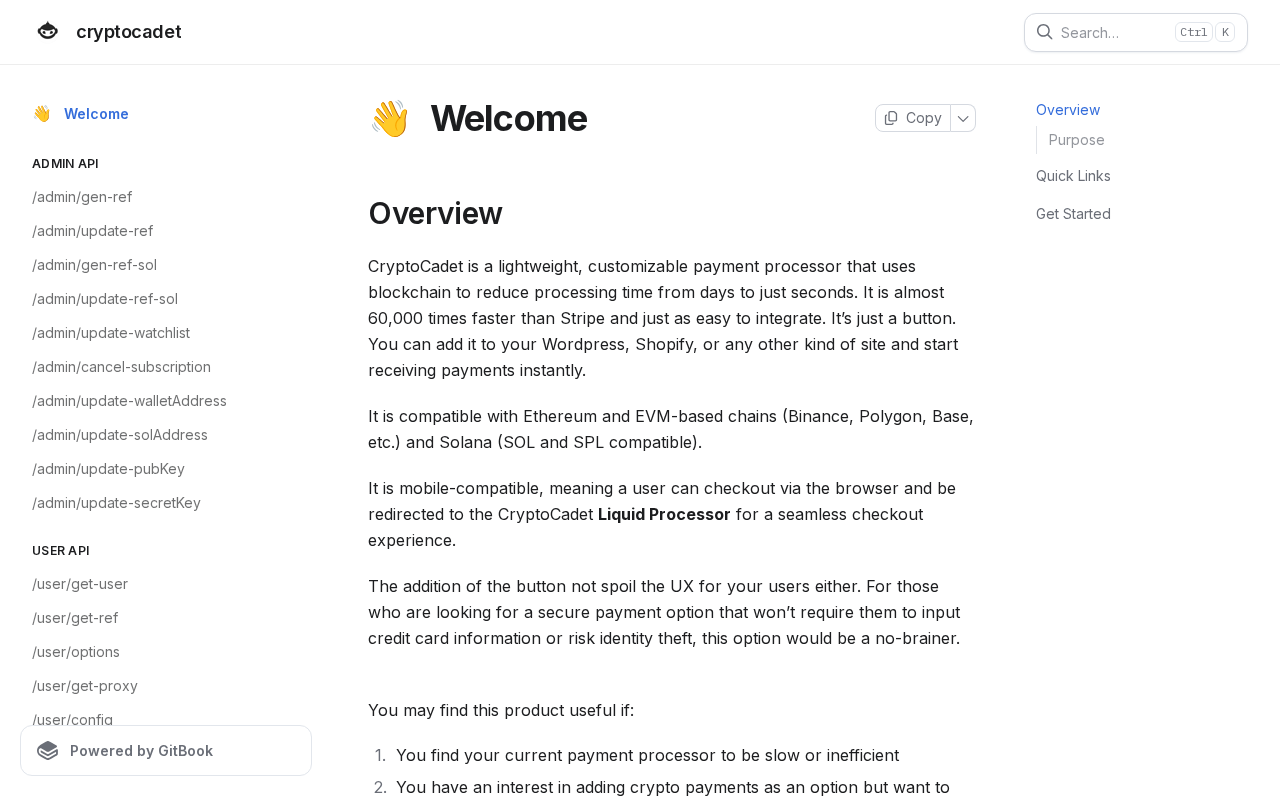1280x800 pixels.
Task: Jump to Overview section in outline
Action: [x=1068, y=110]
